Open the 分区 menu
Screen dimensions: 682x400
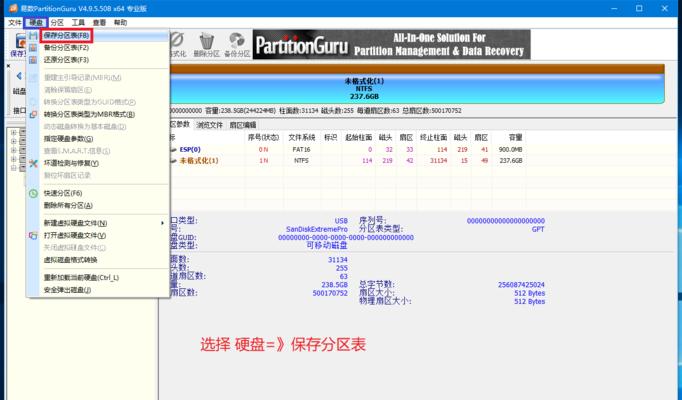pos(57,23)
